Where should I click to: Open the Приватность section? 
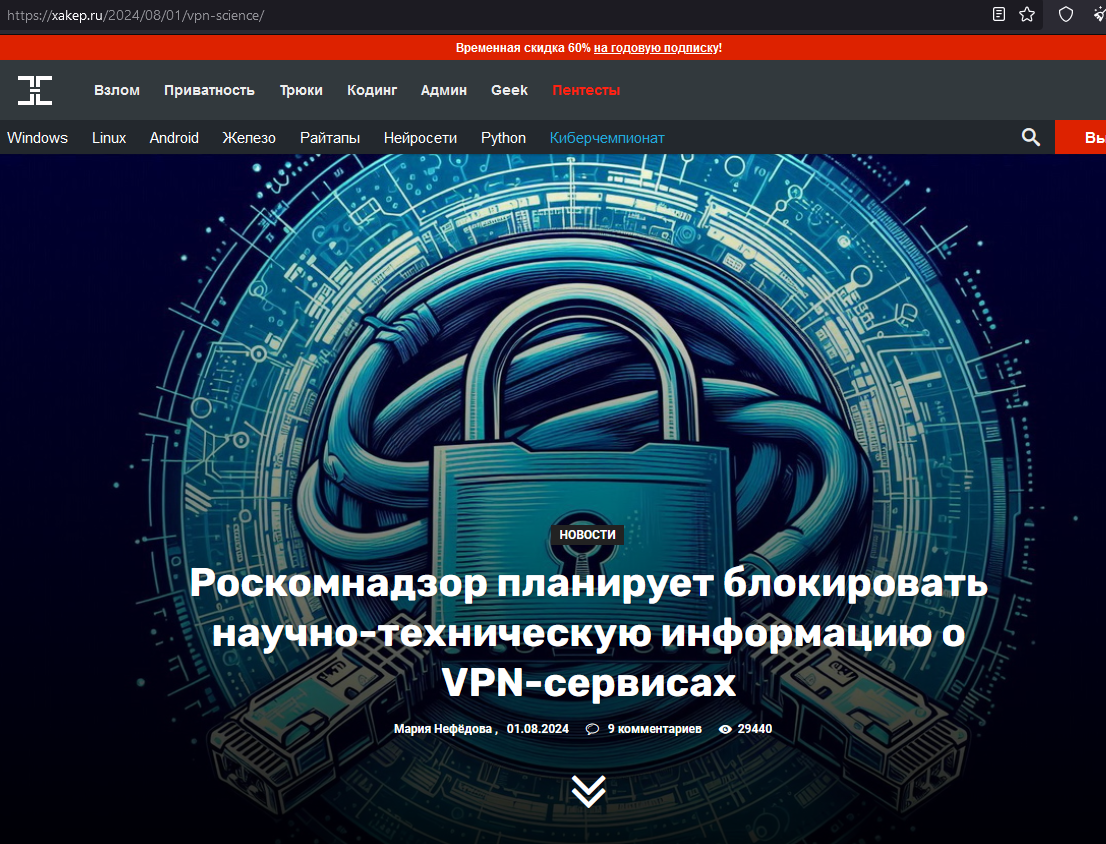pyautogui.click(x=209, y=90)
